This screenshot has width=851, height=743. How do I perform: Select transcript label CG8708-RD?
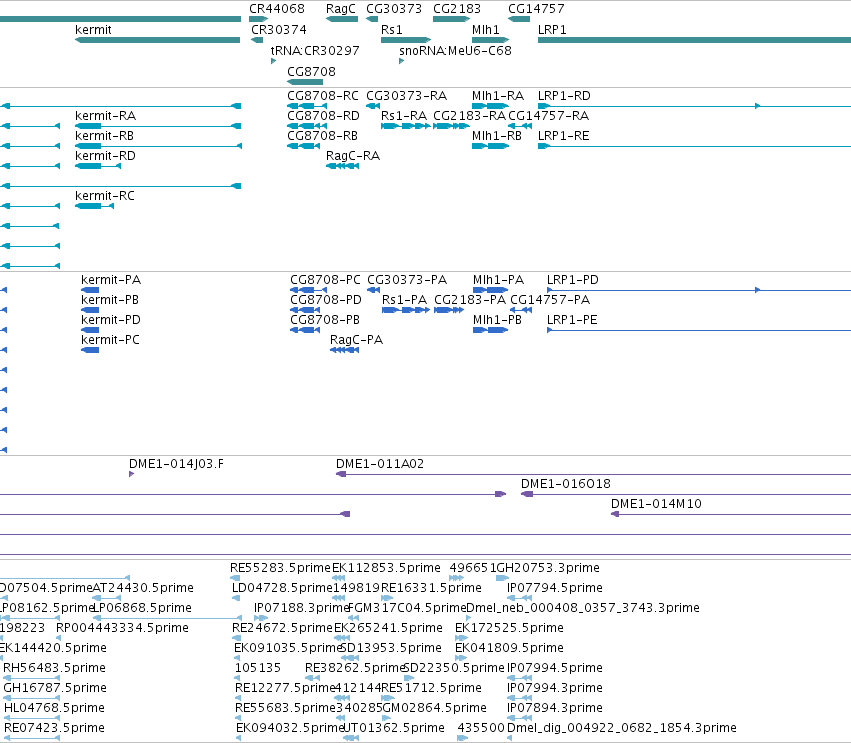[323, 116]
